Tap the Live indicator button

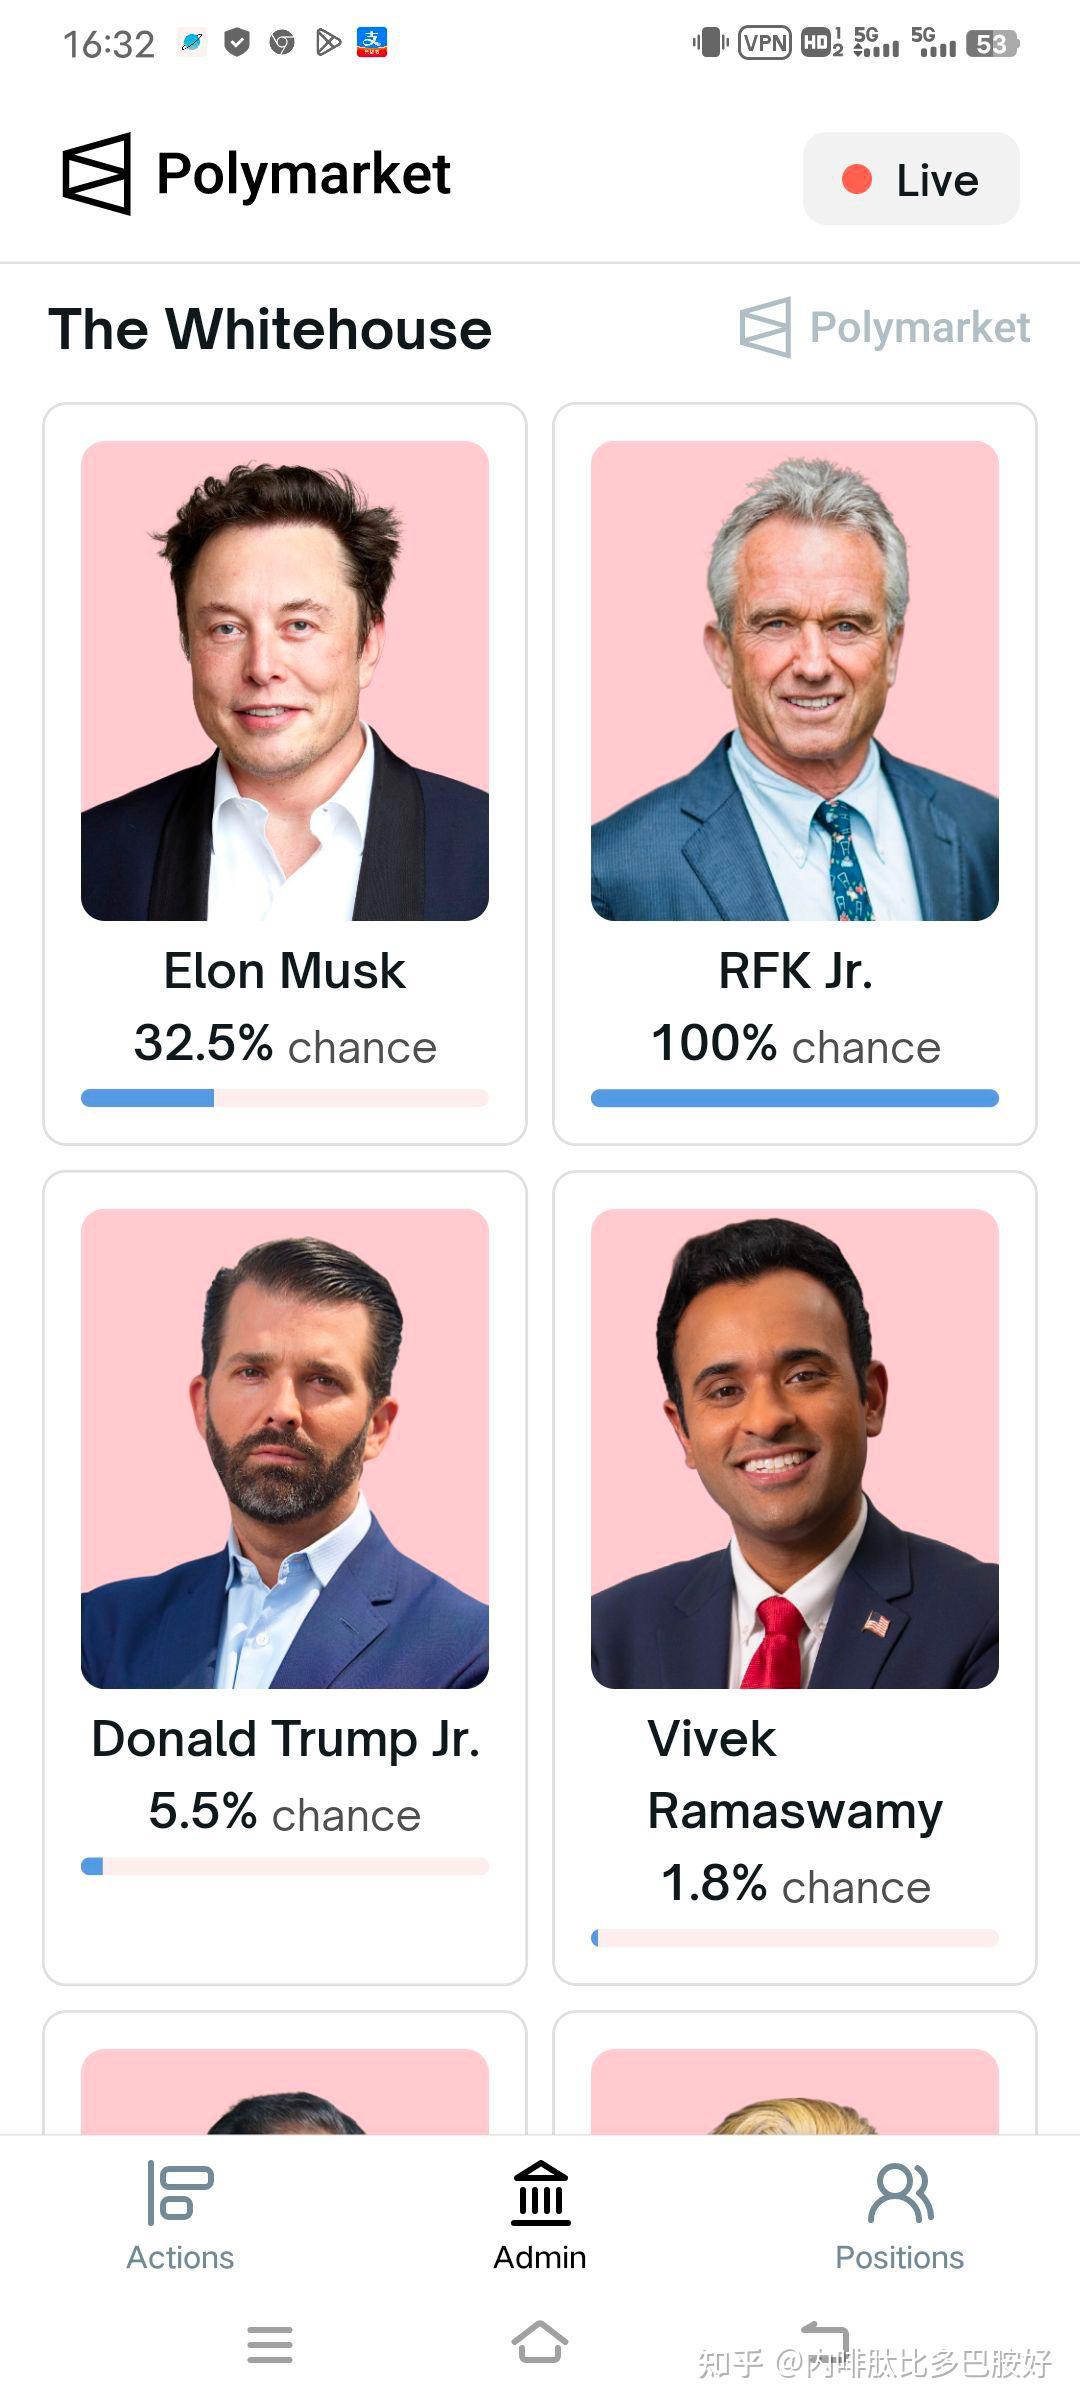(x=911, y=179)
